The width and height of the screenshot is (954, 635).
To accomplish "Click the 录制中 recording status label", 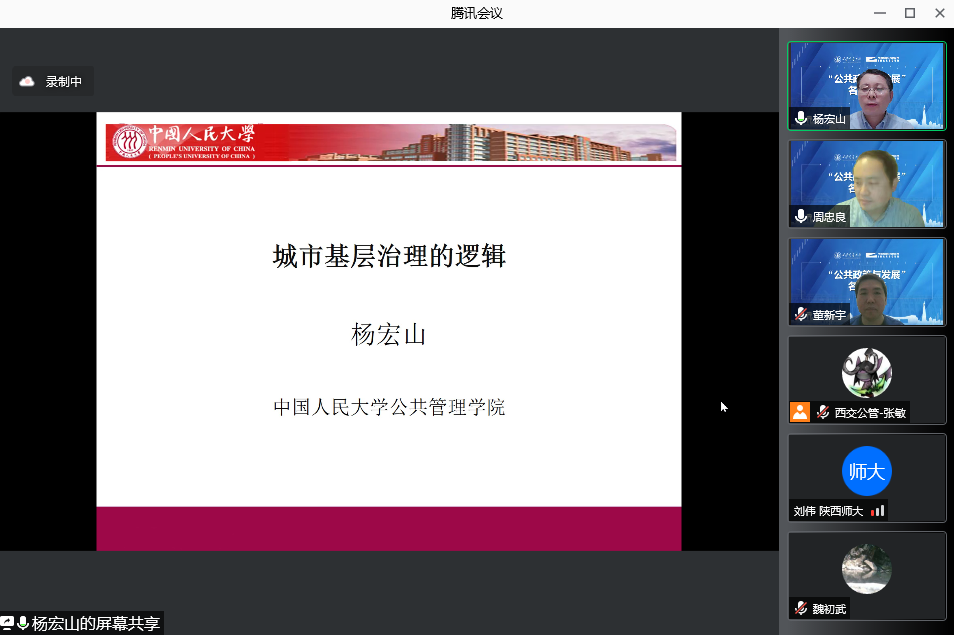I will [x=64, y=82].
